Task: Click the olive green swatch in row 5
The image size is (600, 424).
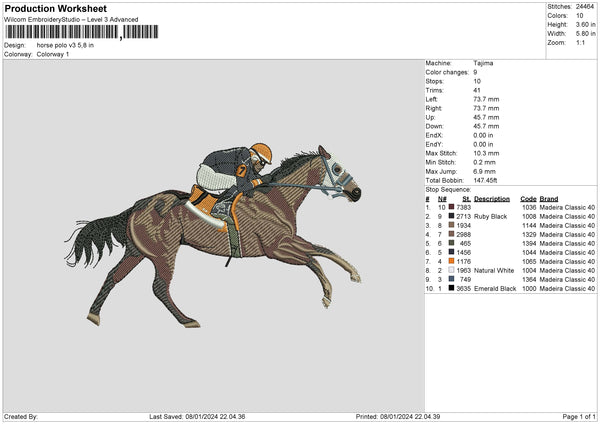Action: pos(452,243)
